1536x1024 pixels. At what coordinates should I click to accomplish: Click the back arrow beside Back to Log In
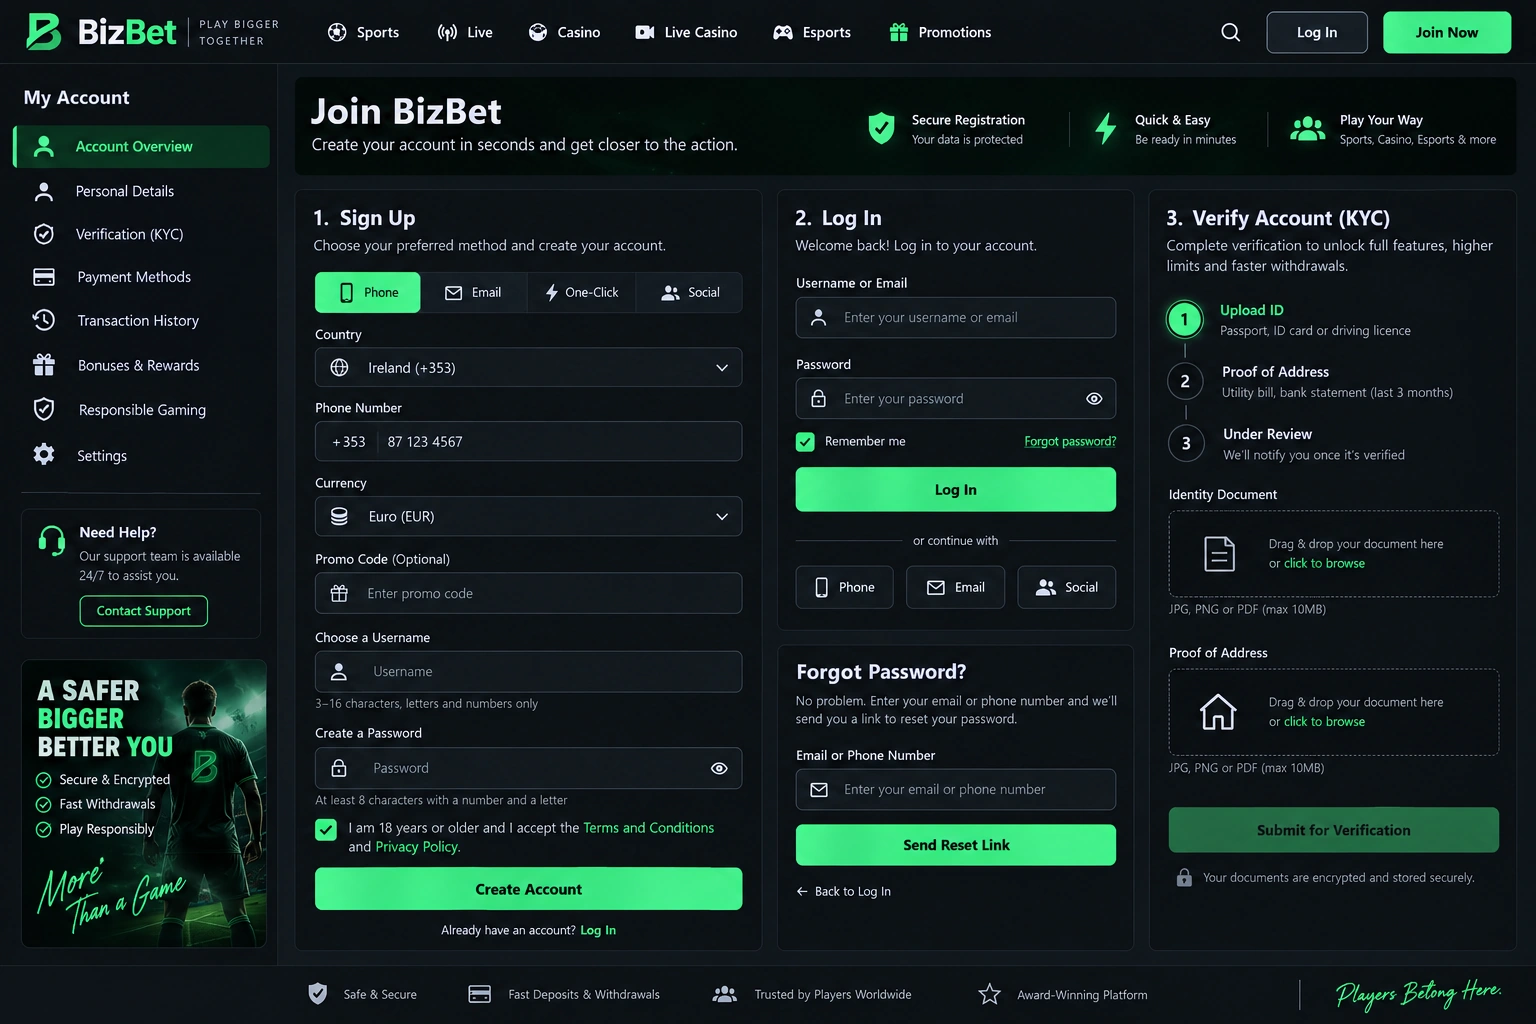click(x=802, y=891)
